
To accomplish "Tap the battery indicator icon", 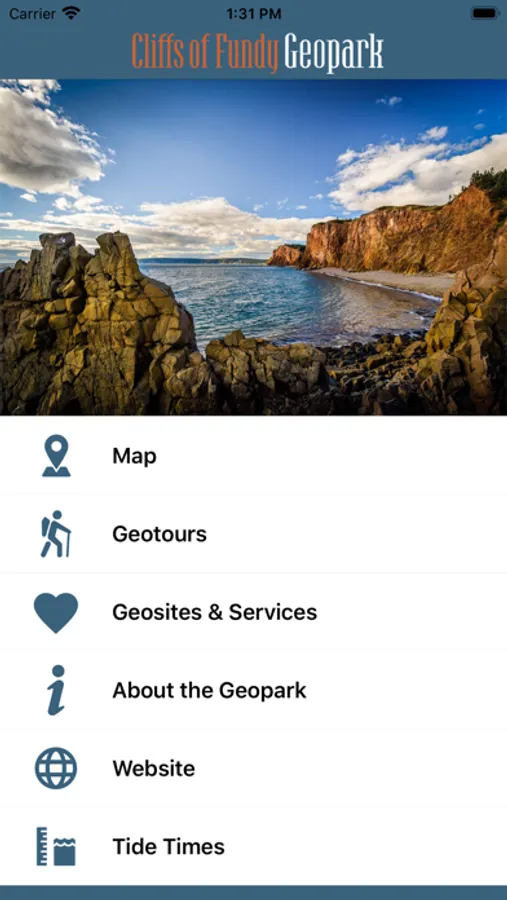I will [x=485, y=13].
